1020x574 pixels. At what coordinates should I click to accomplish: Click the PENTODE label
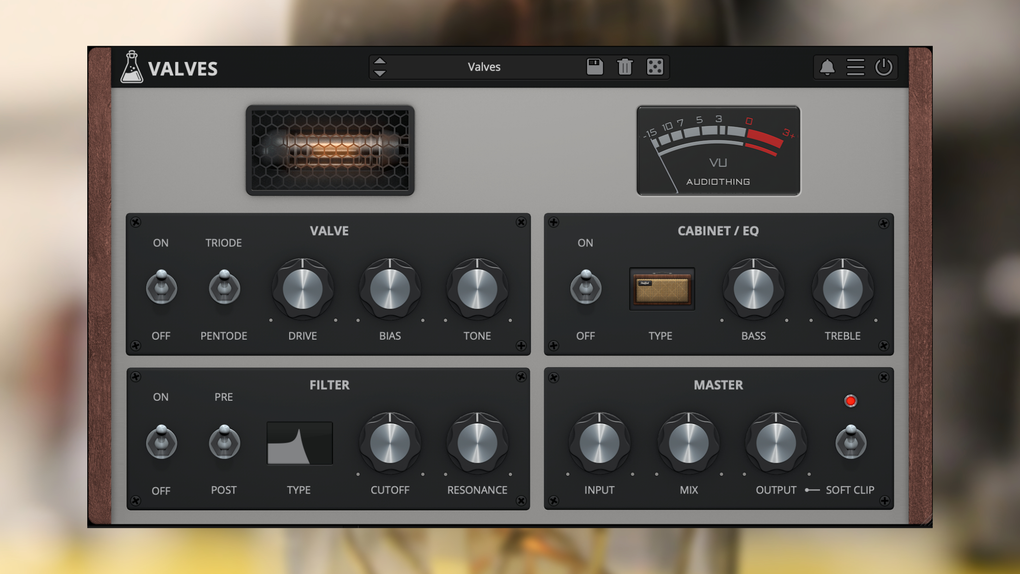[x=224, y=336]
